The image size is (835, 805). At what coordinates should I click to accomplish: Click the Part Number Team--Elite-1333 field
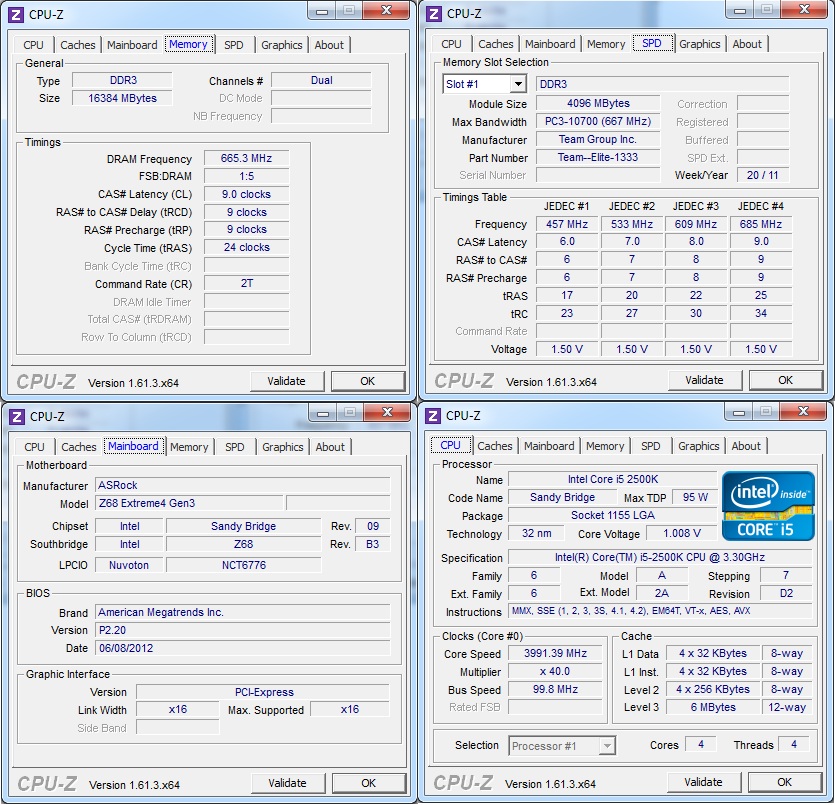598,158
